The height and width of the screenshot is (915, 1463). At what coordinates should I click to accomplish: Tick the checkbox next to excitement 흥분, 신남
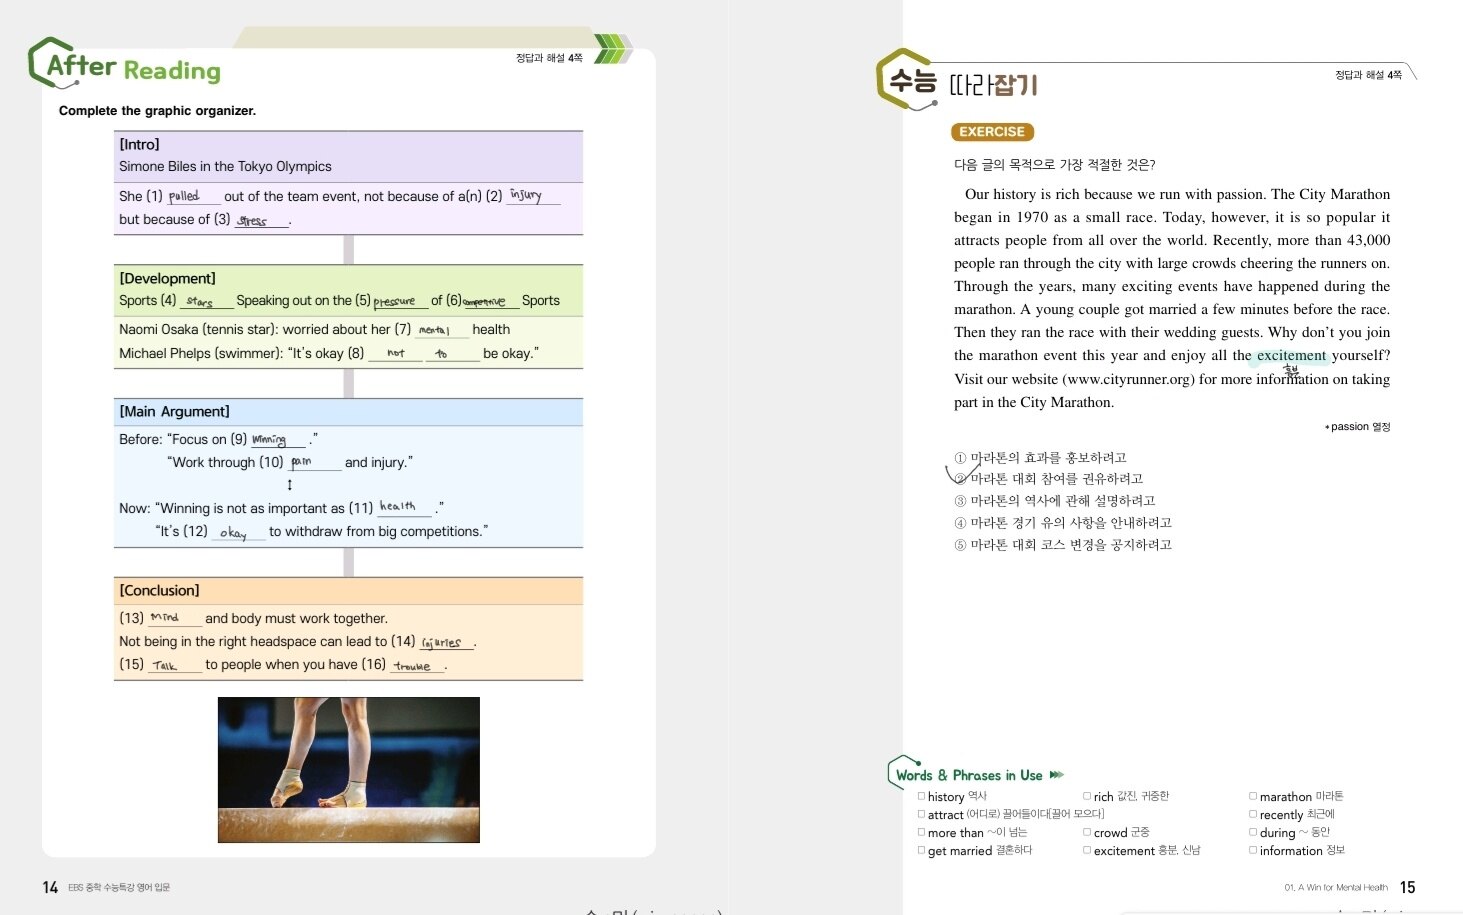(x=1087, y=850)
